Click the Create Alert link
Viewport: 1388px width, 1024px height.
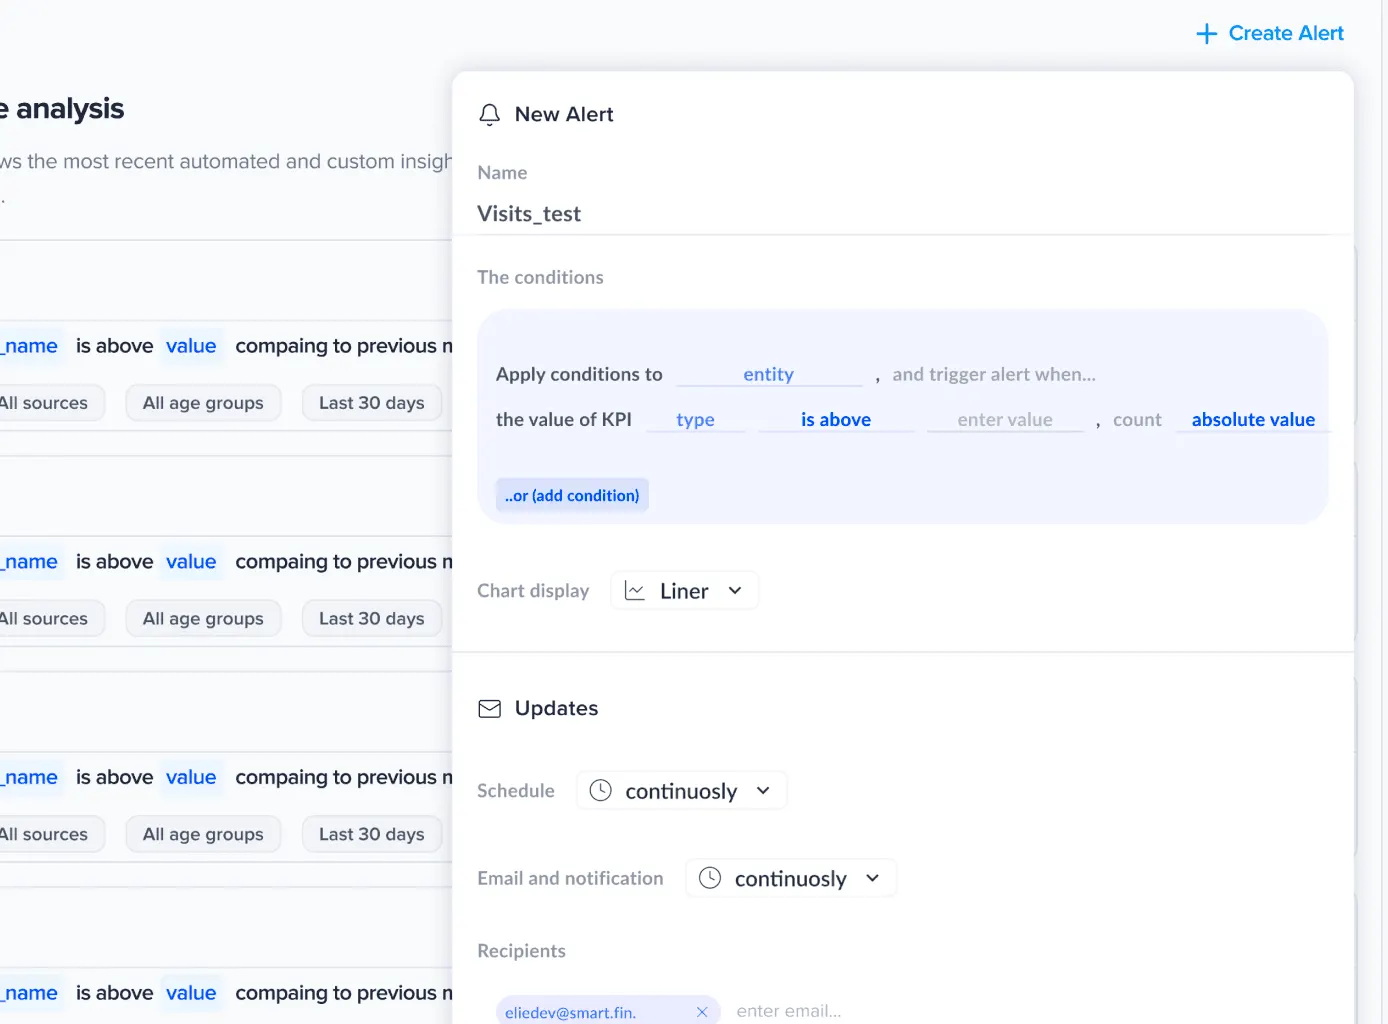[1285, 33]
